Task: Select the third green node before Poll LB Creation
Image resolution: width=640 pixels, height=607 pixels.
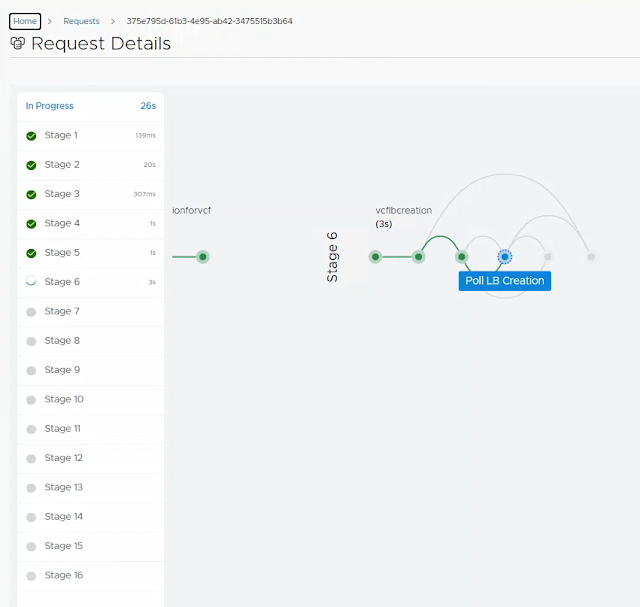Action: click(x=462, y=257)
